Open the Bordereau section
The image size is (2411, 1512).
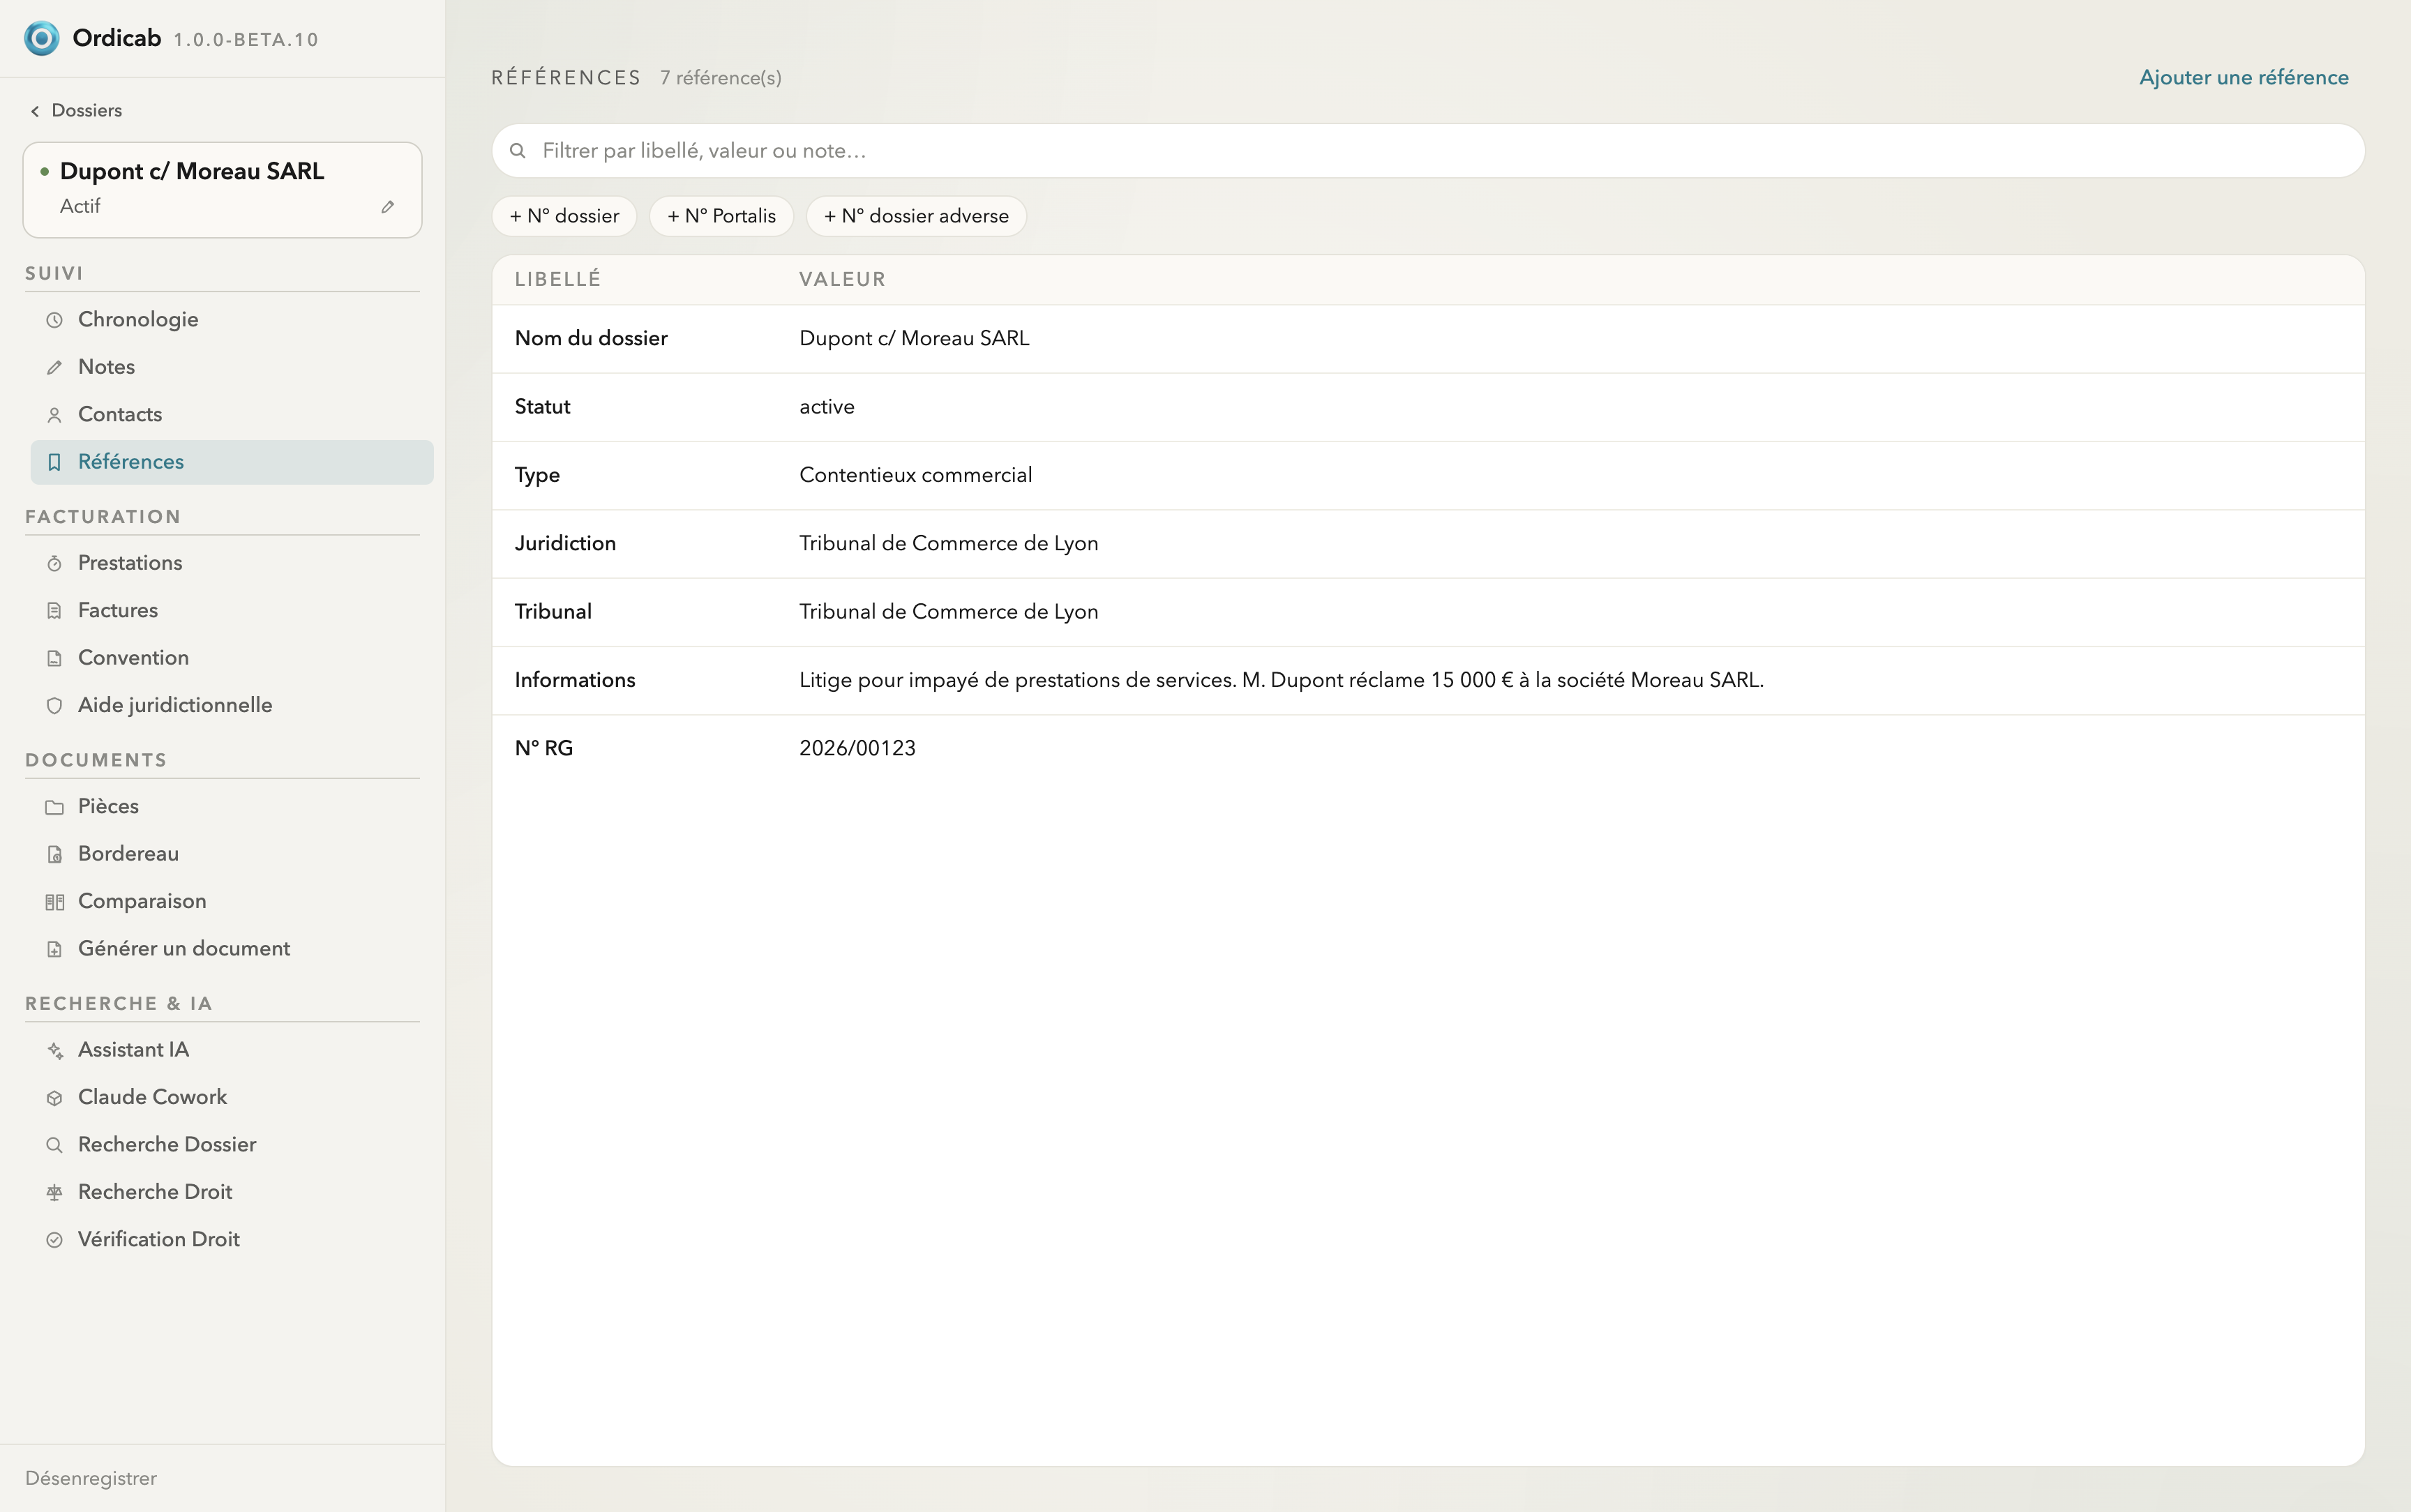tap(232, 854)
